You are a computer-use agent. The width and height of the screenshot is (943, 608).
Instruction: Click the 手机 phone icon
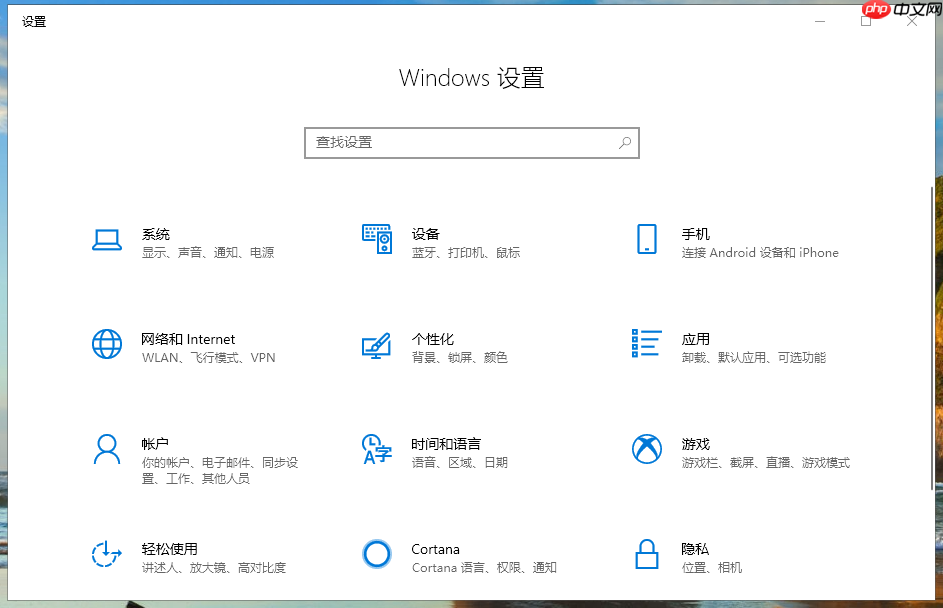coord(646,240)
